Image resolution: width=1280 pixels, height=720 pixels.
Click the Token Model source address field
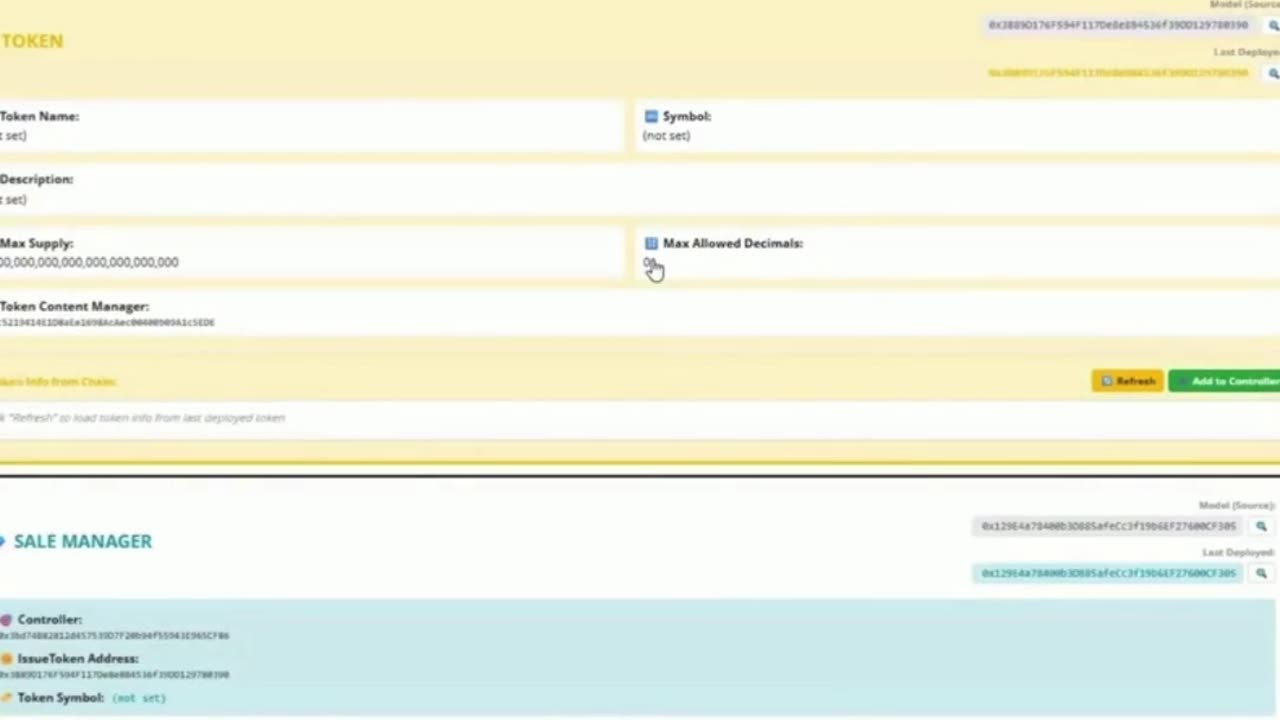pyautogui.click(x=1118, y=25)
